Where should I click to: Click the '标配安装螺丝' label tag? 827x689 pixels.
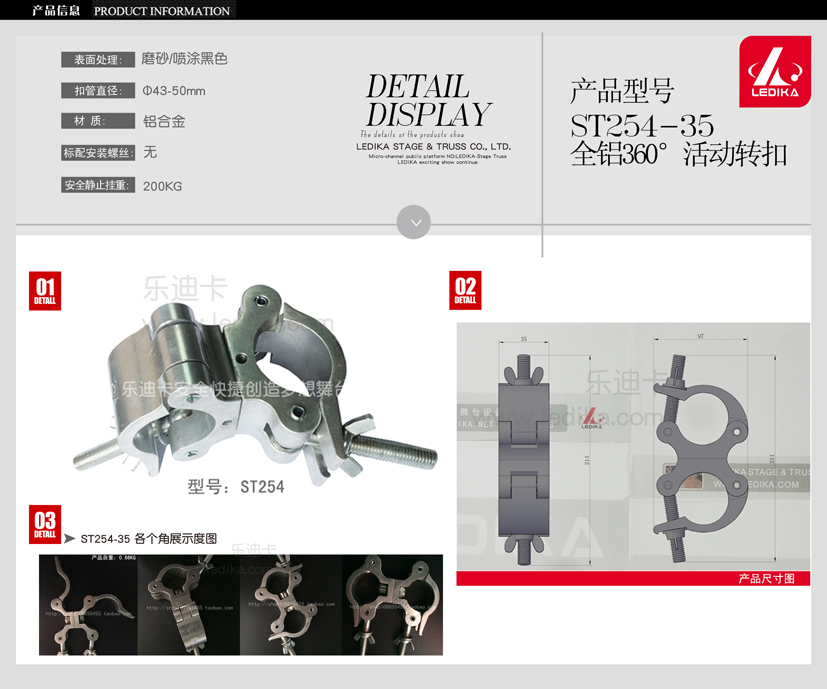[98, 153]
